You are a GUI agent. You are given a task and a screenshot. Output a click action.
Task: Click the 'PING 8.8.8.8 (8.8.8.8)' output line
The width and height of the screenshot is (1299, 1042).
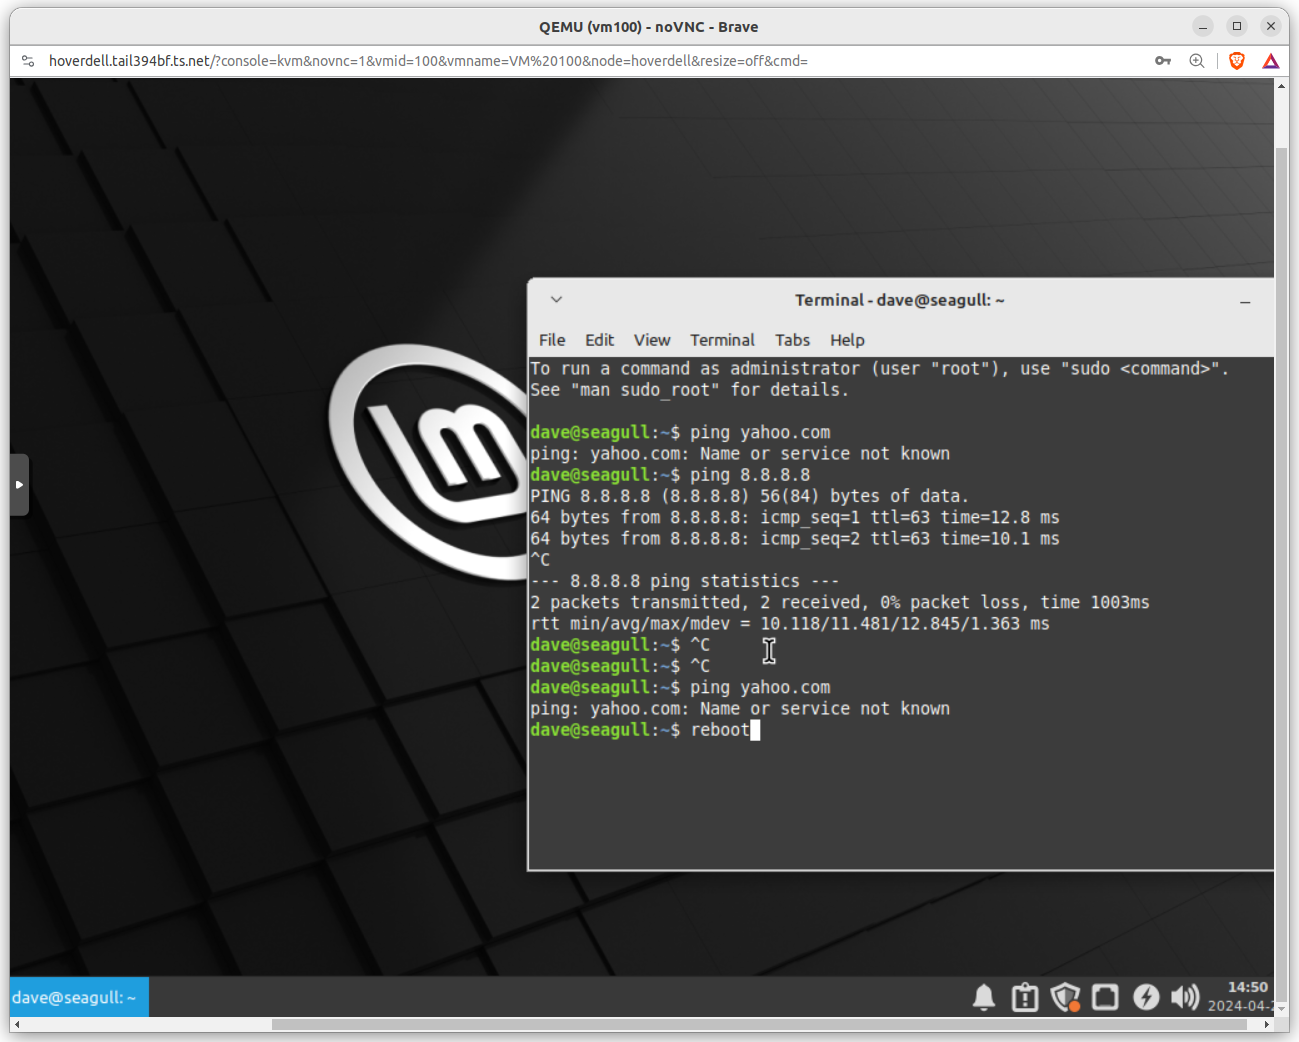pos(750,496)
